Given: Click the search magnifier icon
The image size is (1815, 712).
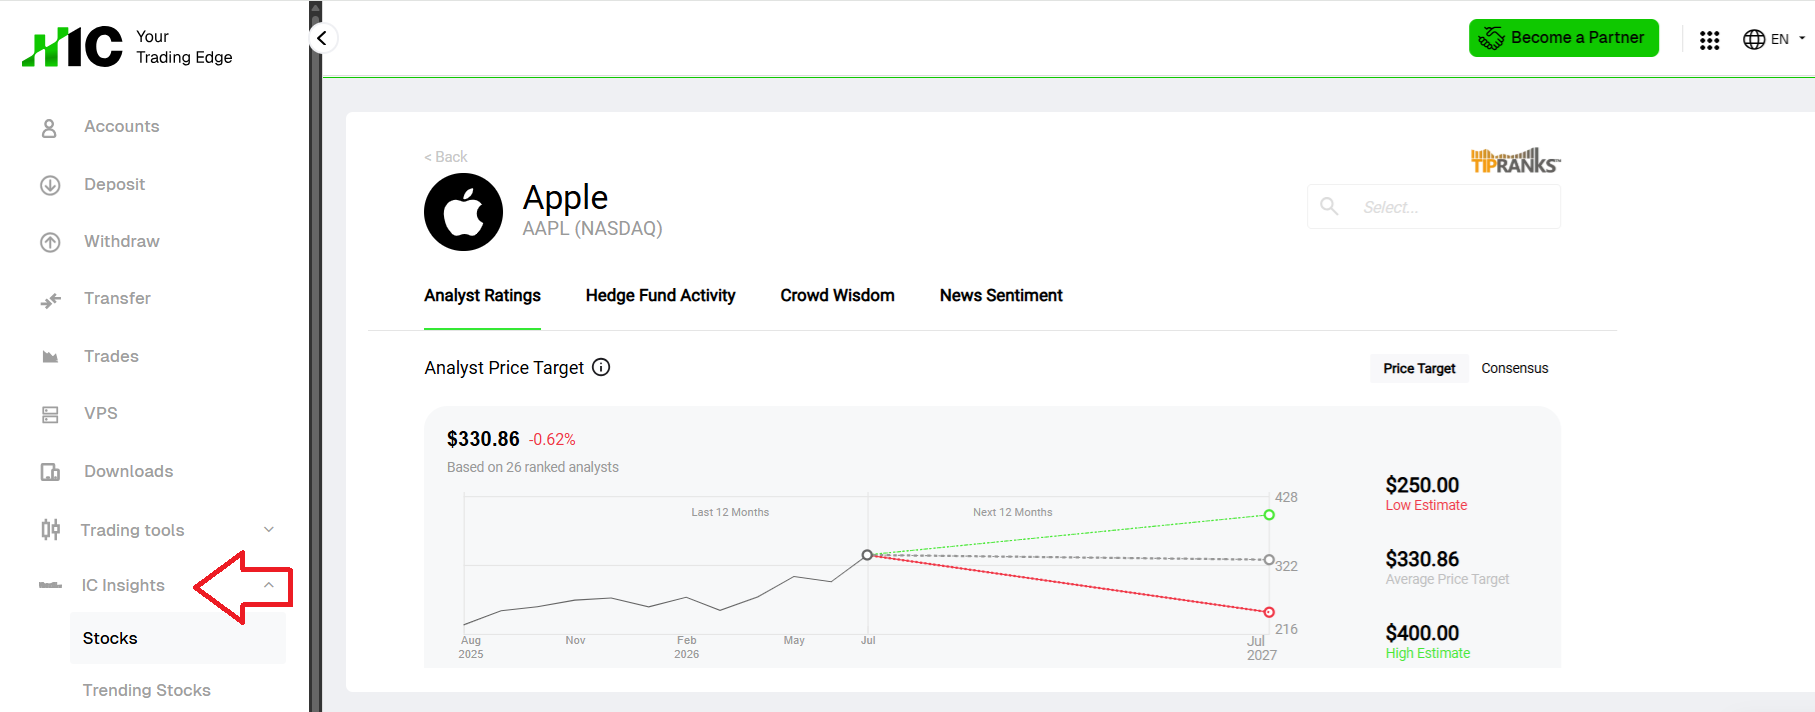Looking at the screenshot, I should coord(1329,206).
